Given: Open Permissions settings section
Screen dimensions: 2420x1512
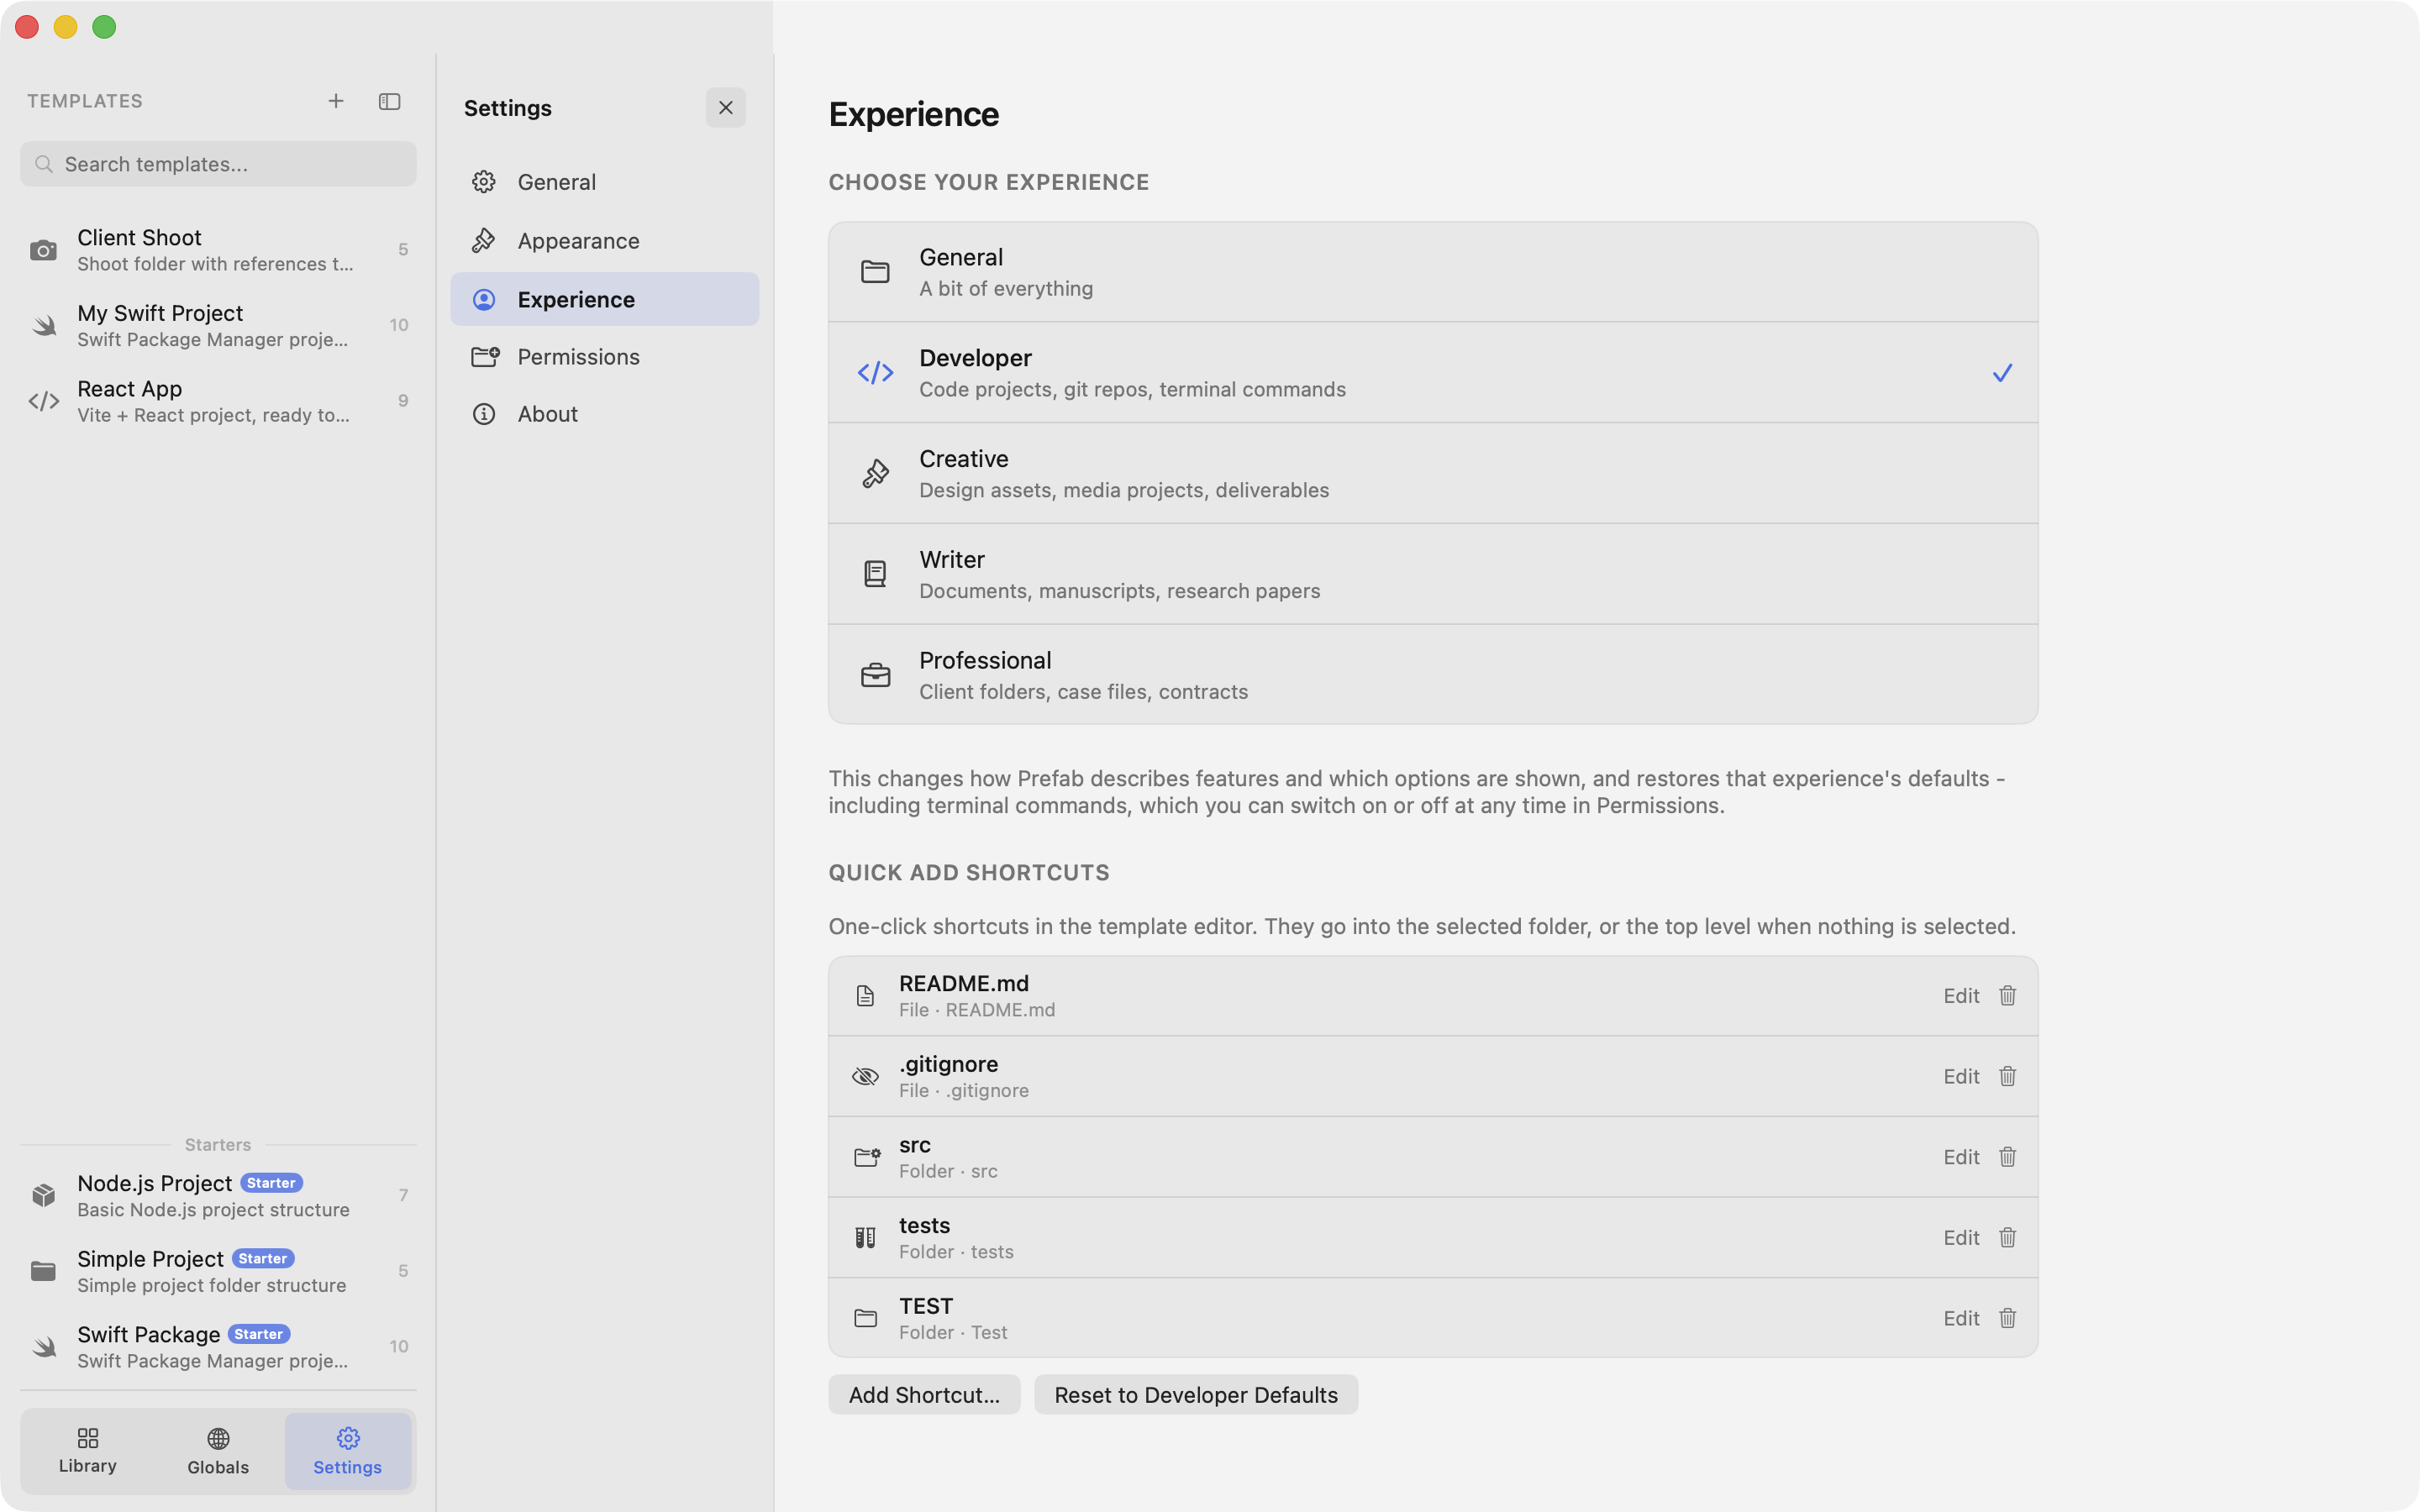Looking at the screenshot, I should [x=605, y=357].
